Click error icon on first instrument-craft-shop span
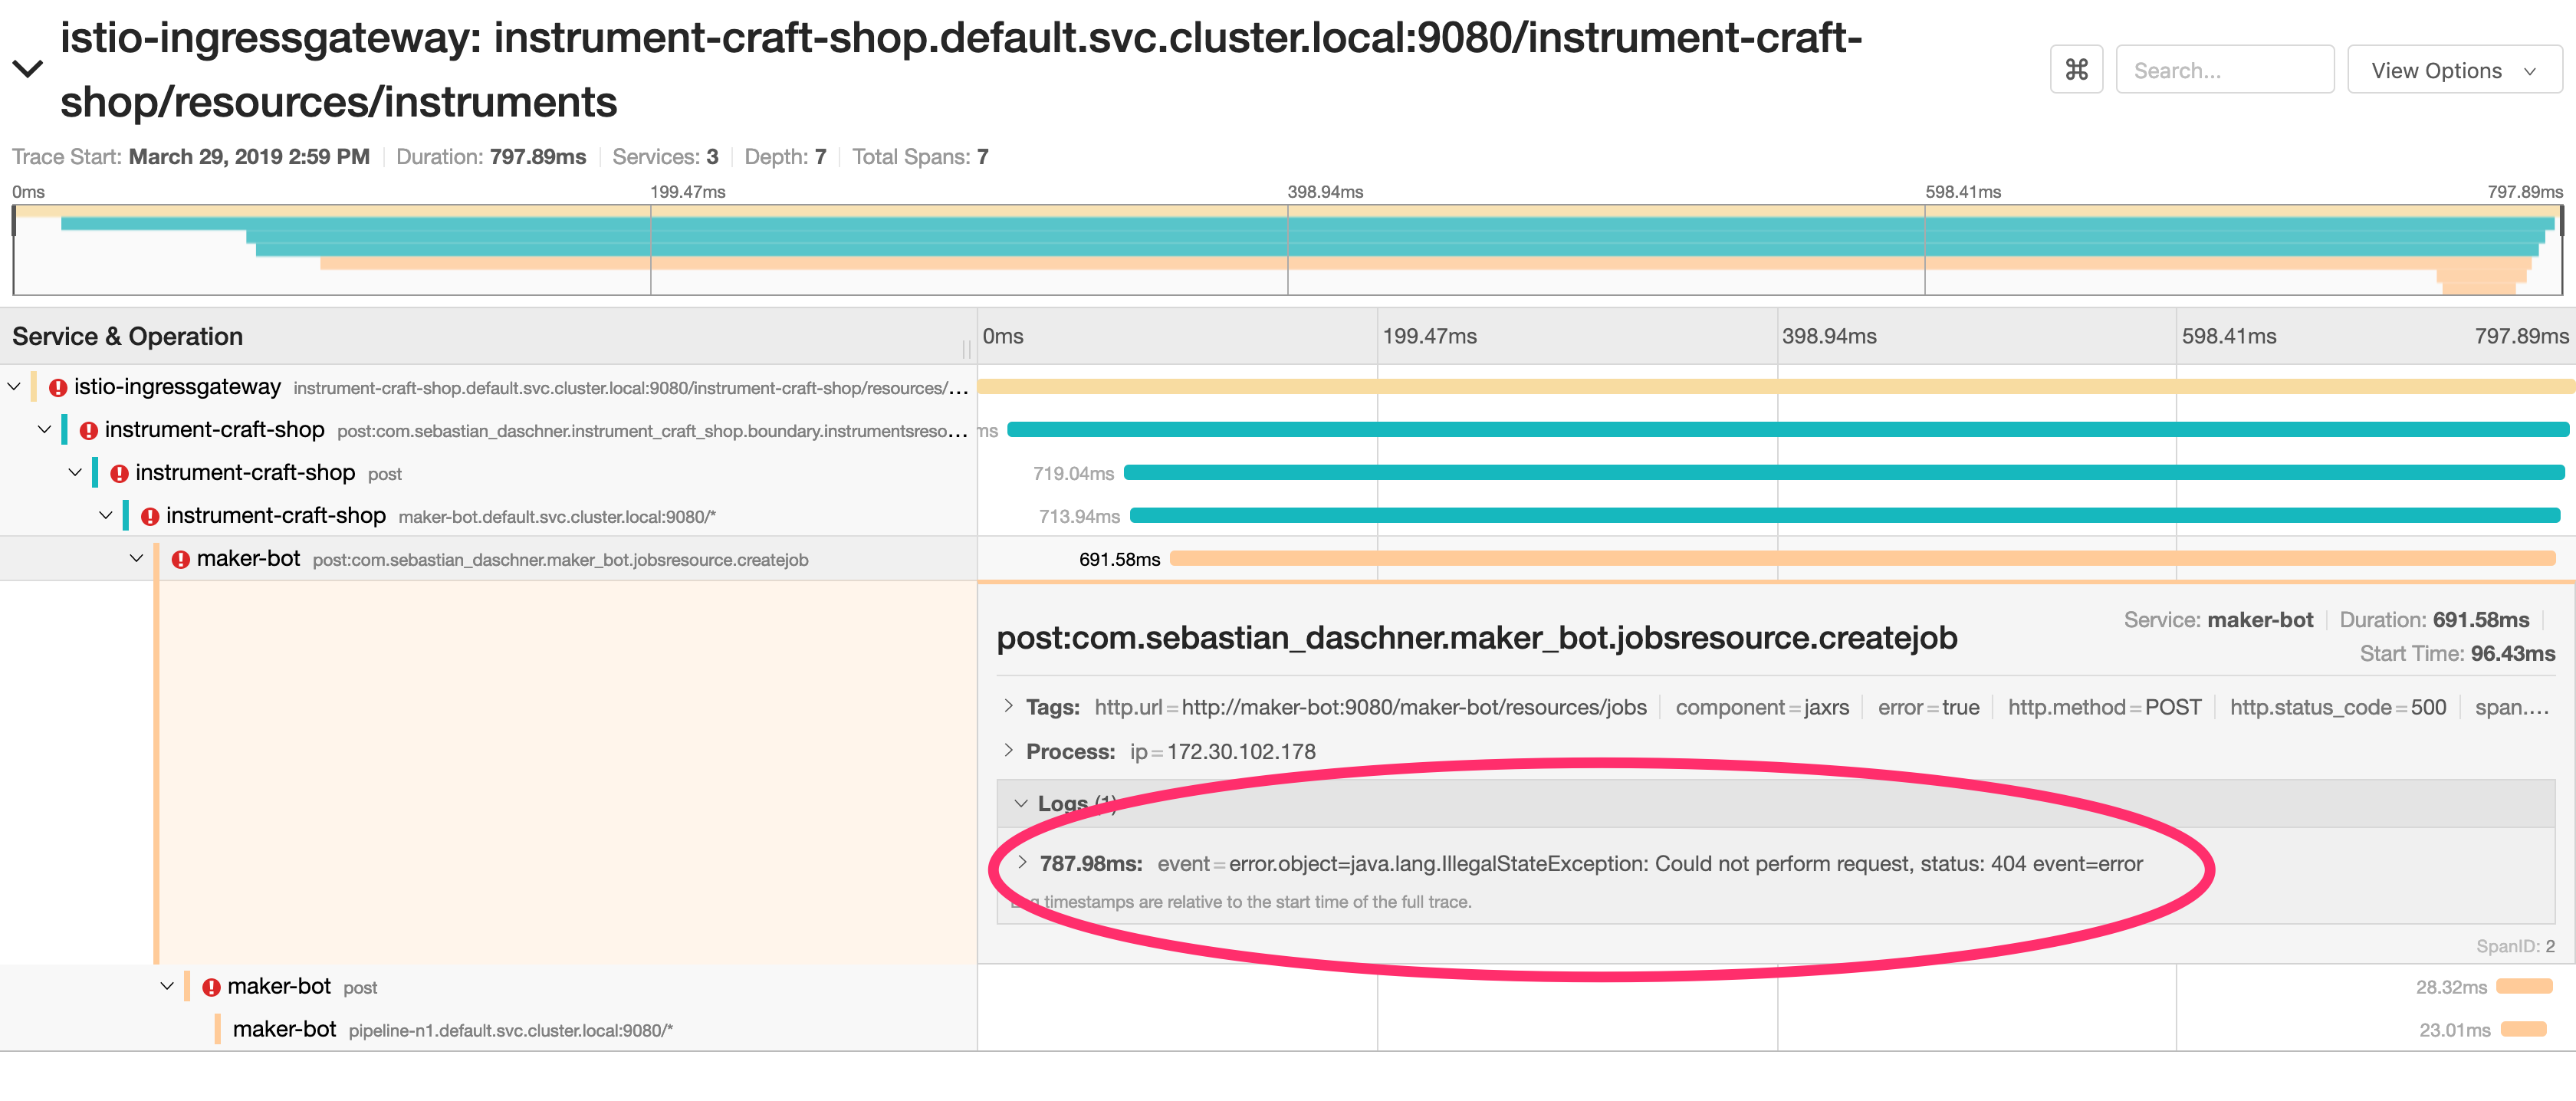Image resolution: width=2576 pixels, height=1101 pixels. pyautogui.click(x=88, y=431)
